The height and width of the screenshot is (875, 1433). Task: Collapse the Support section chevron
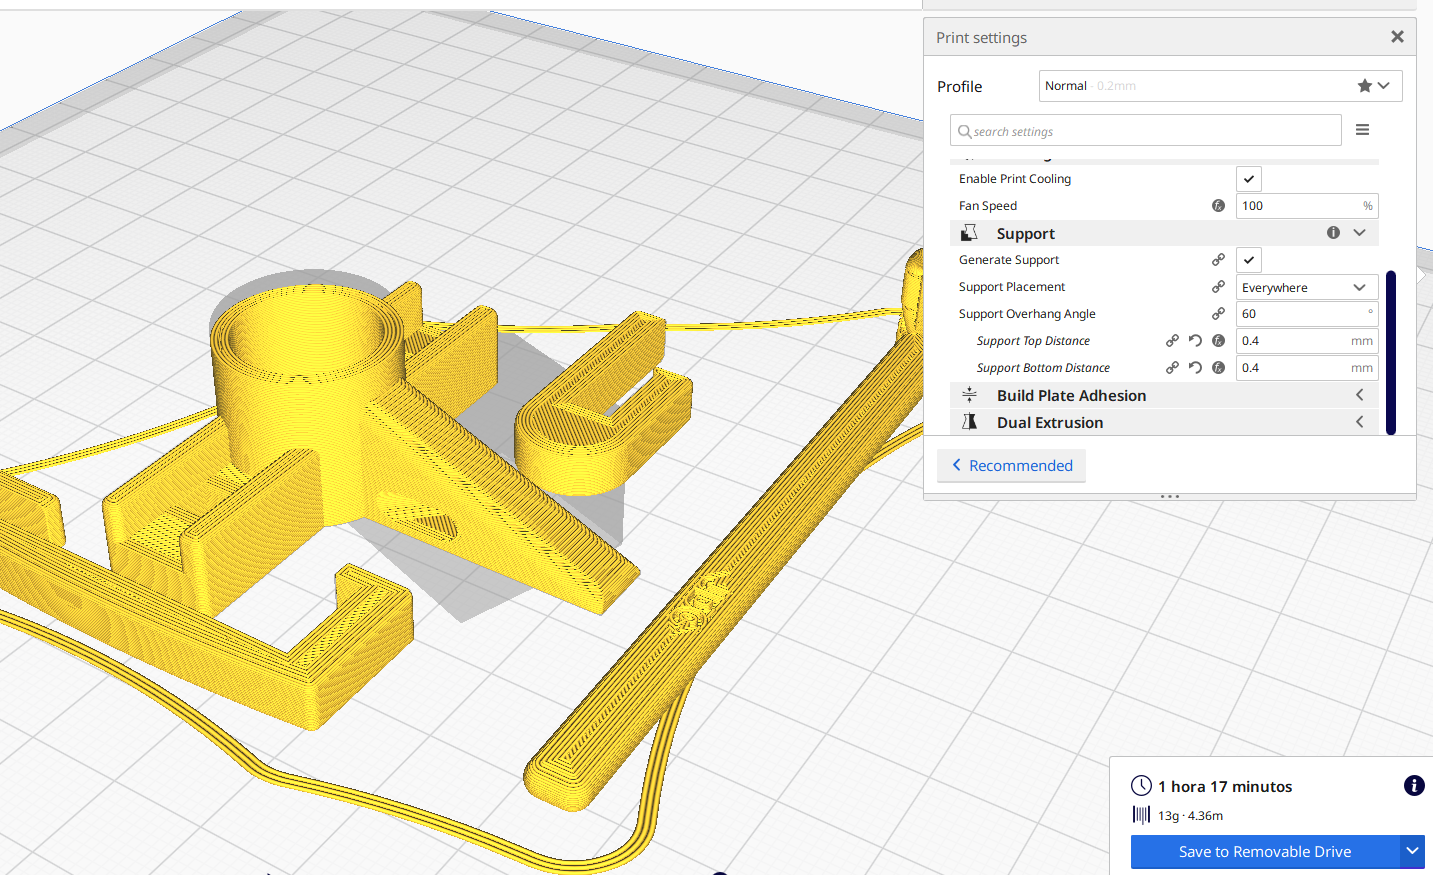click(1359, 233)
